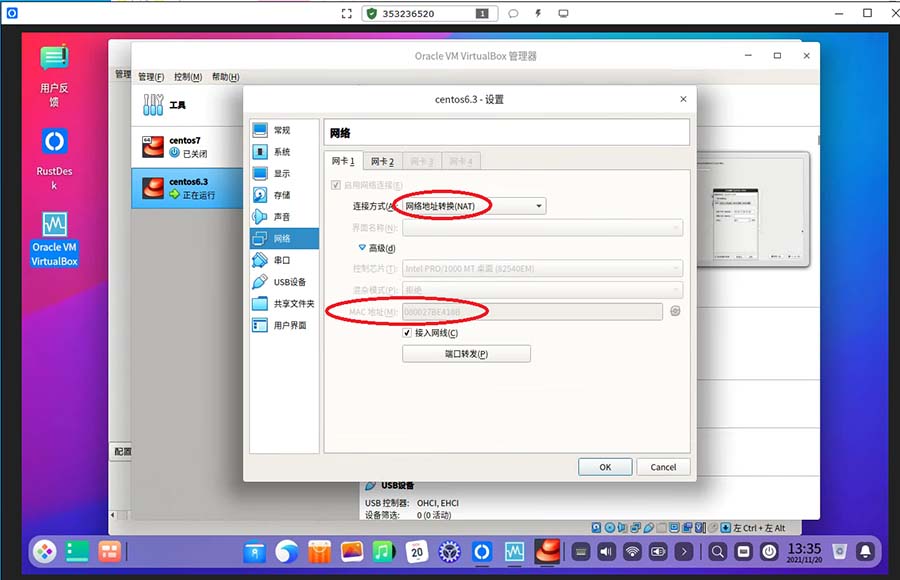Open the chat bubble icon in remote toolbar
Screen dimensions: 900x580
(x=513, y=13)
